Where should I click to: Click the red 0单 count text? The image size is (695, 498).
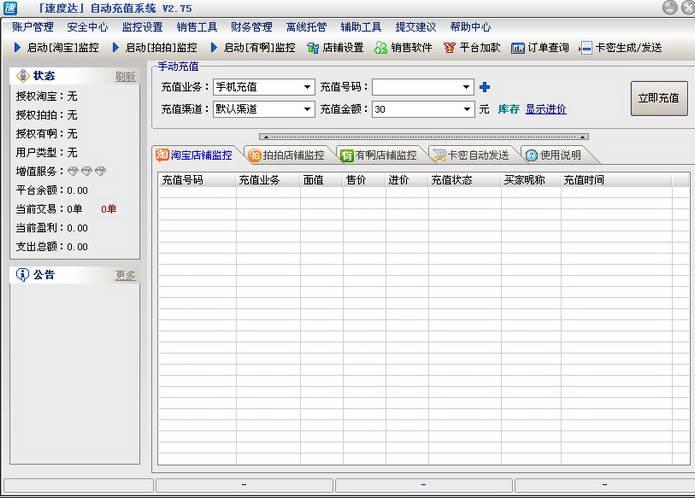tap(109, 209)
